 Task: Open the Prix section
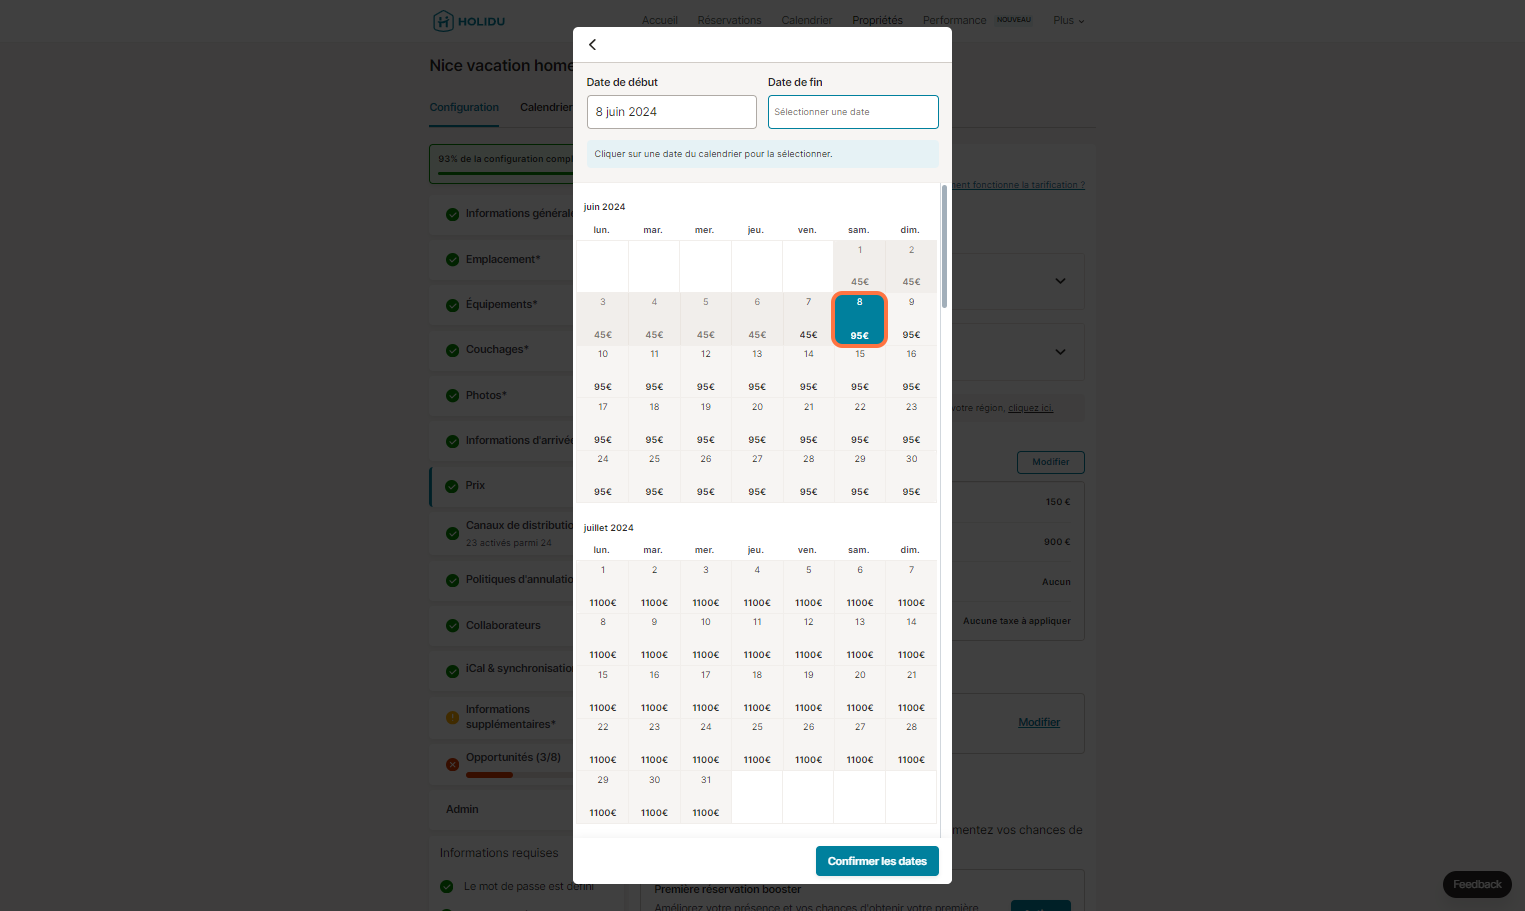(x=503, y=485)
